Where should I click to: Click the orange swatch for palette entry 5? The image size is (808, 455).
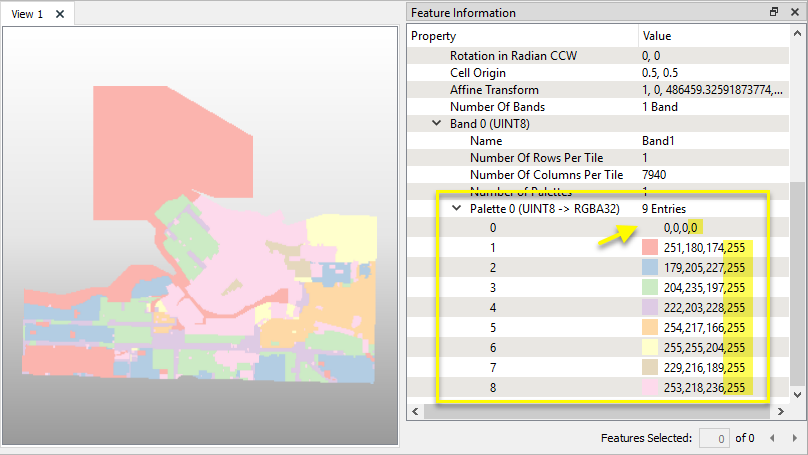coord(650,327)
